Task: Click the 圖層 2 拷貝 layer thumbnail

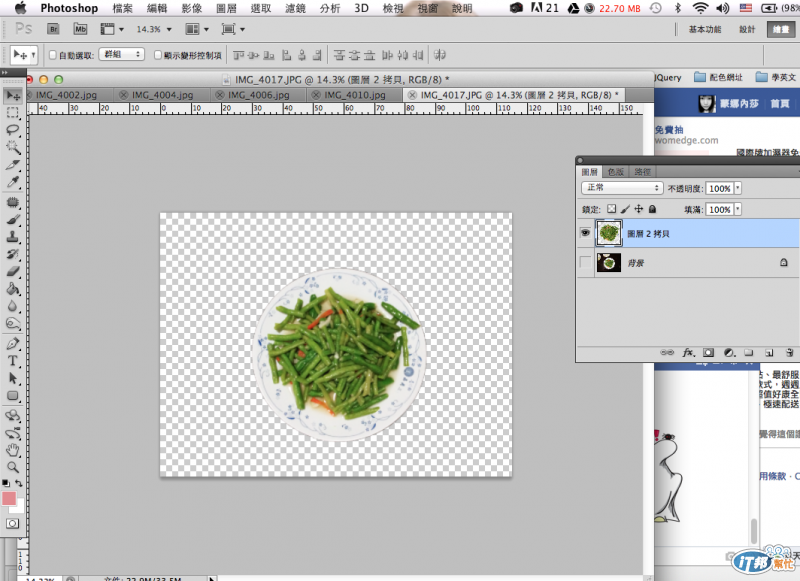Action: [609, 233]
